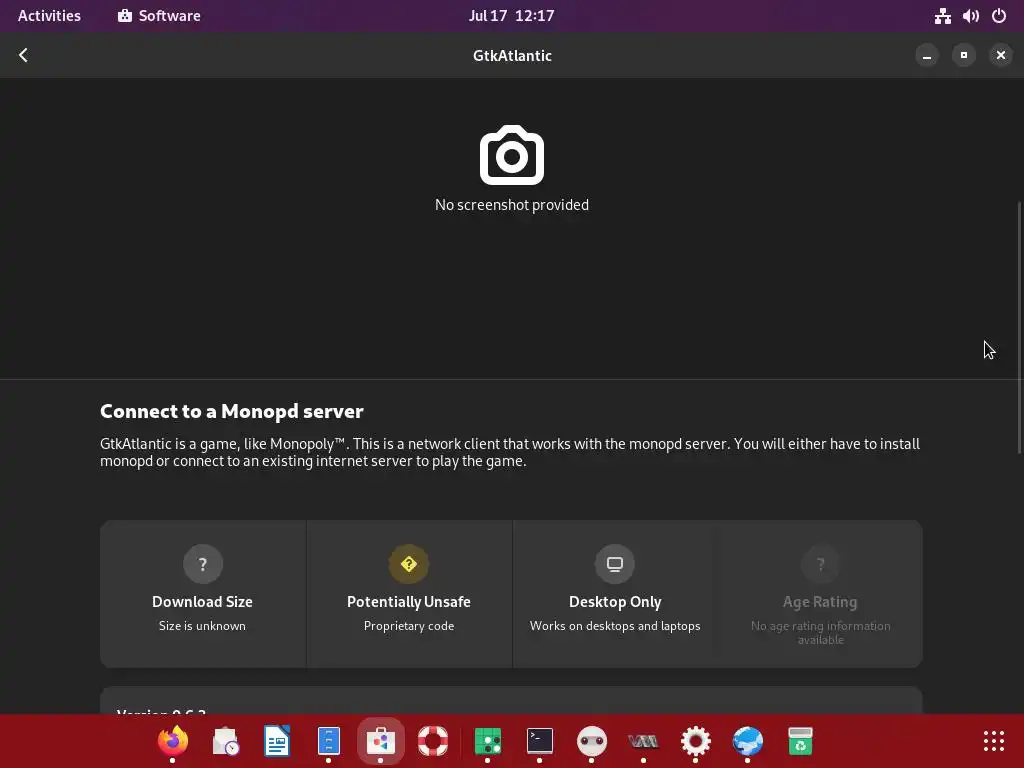
Task: Click the Desktop Only monitor icon
Action: pyautogui.click(x=615, y=564)
